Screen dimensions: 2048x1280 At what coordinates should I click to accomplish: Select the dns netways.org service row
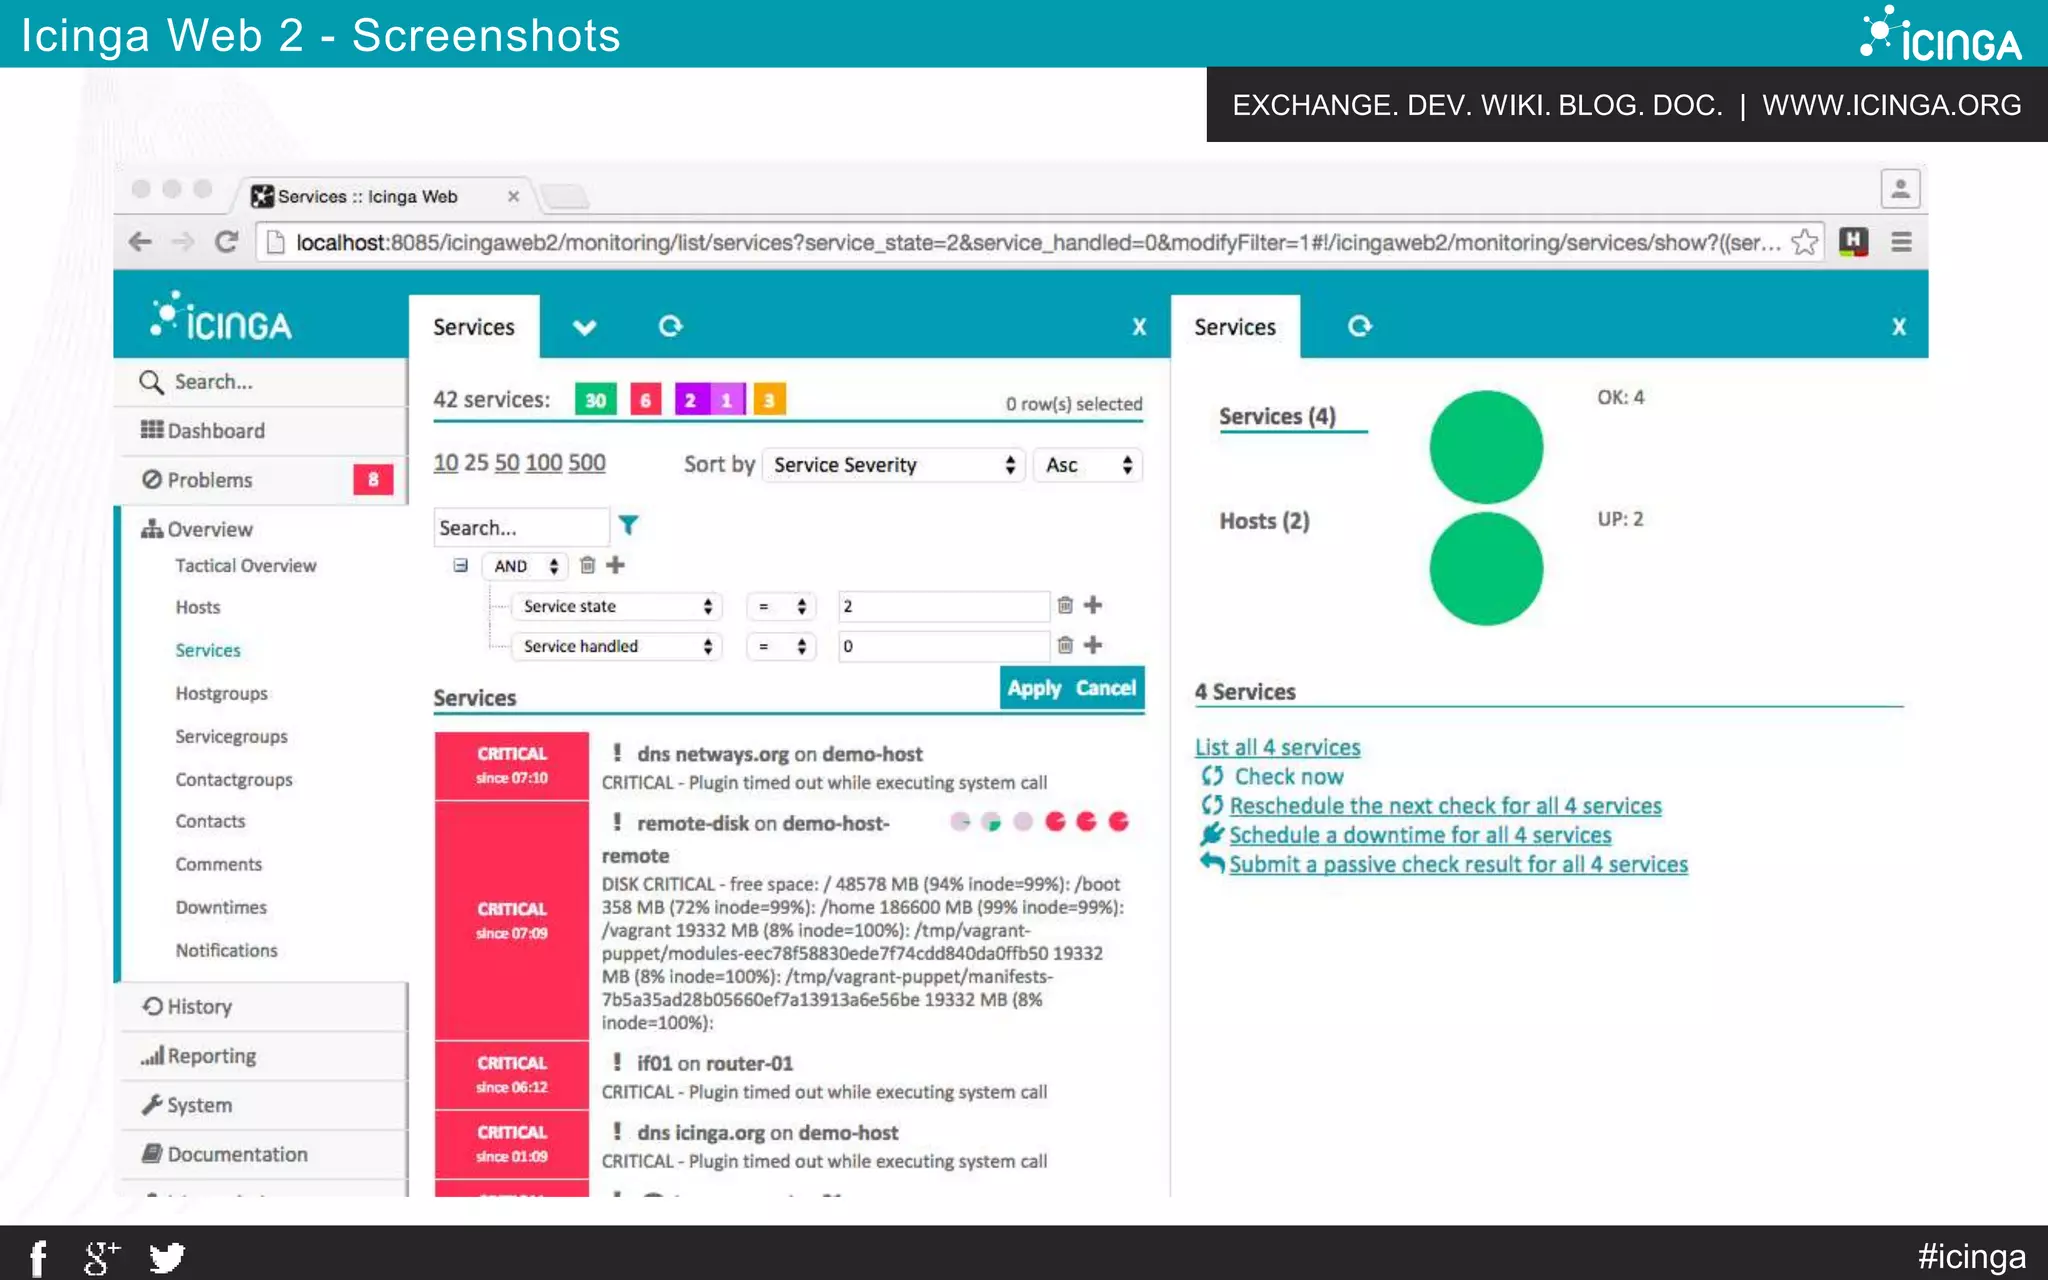(789, 766)
